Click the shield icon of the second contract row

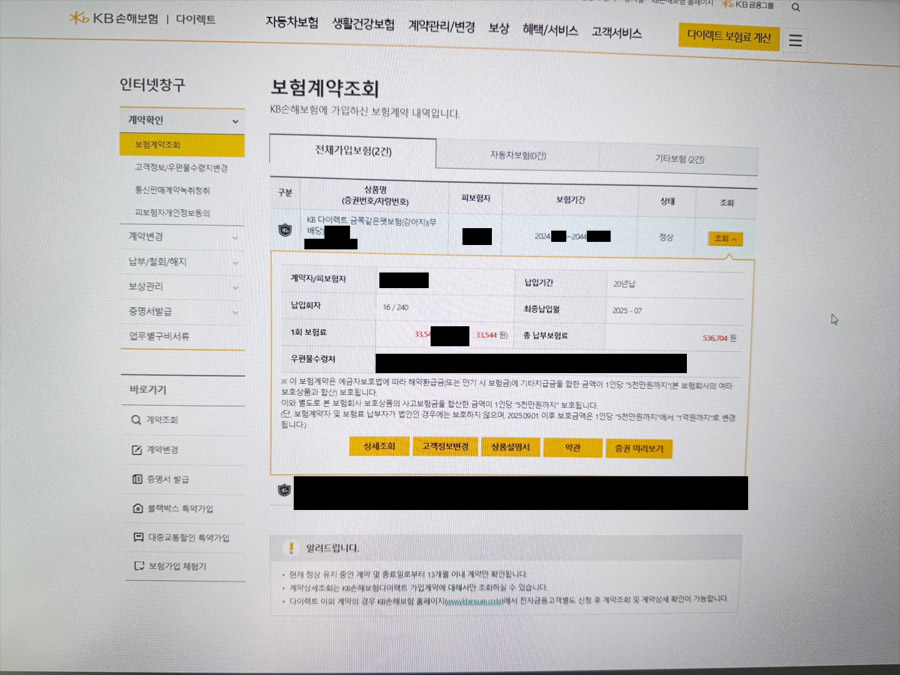click(x=284, y=490)
